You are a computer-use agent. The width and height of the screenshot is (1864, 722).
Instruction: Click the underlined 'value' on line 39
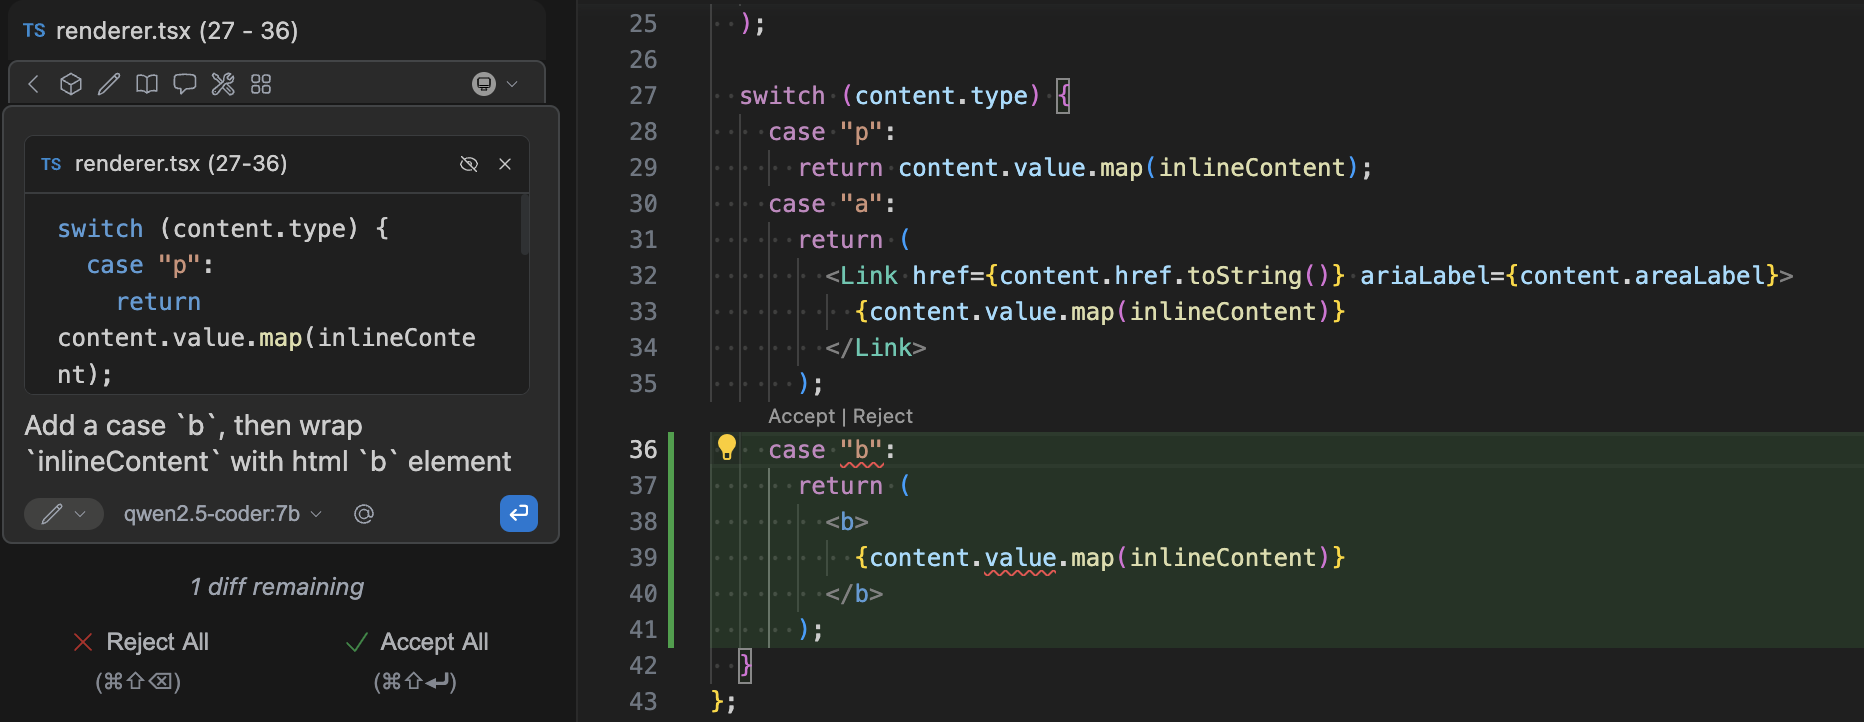tap(1020, 558)
